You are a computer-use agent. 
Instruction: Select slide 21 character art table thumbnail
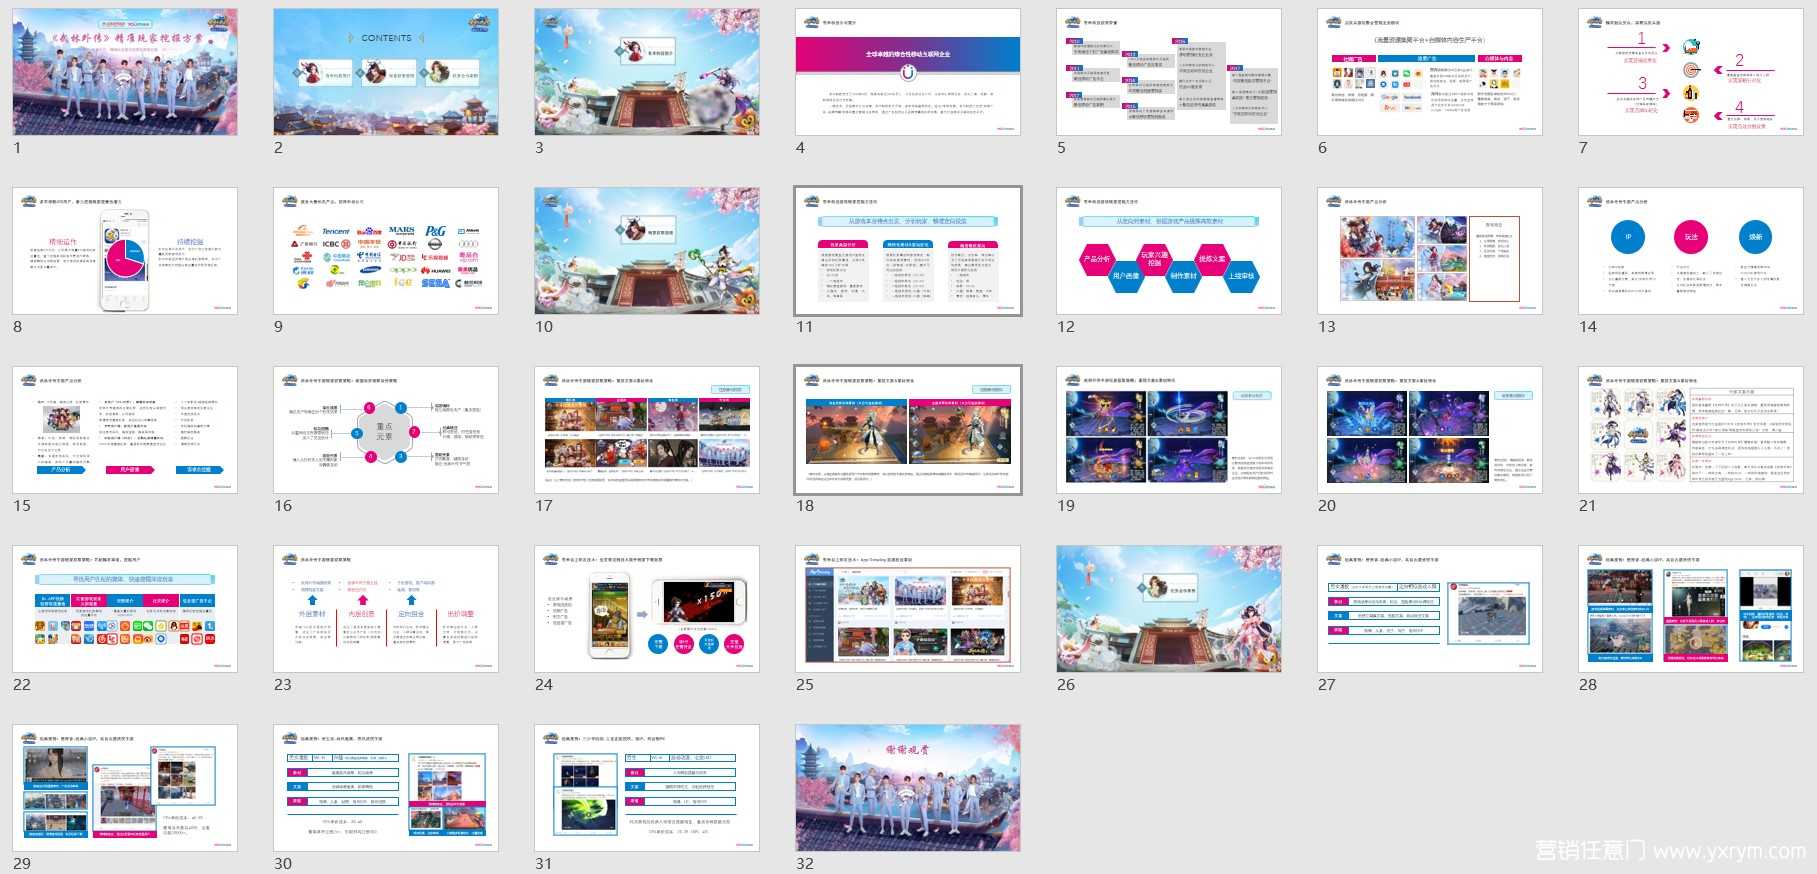click(x=1691, y=430)
